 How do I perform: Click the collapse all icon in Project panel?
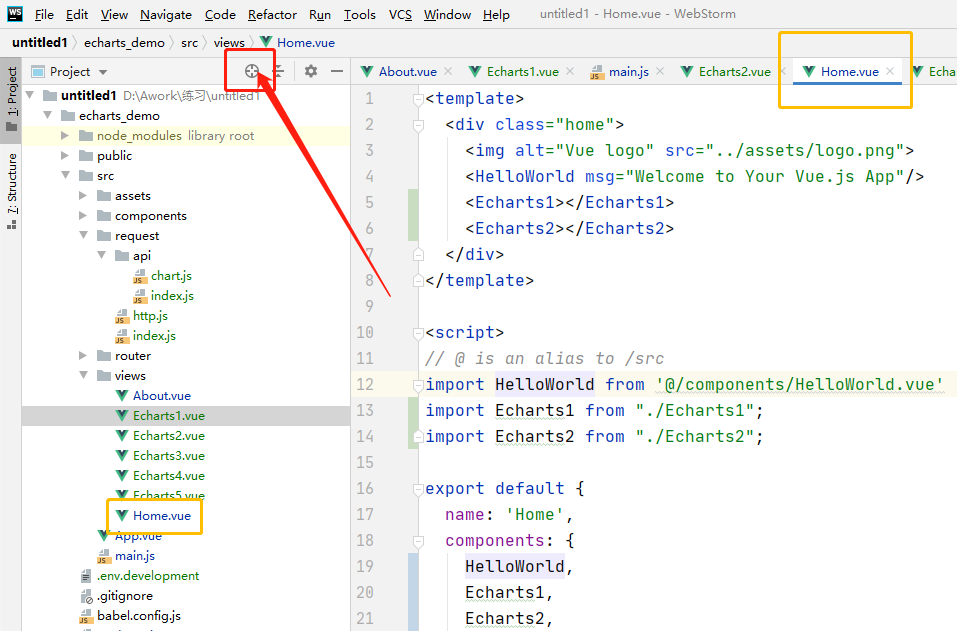[x=279, y=71]
